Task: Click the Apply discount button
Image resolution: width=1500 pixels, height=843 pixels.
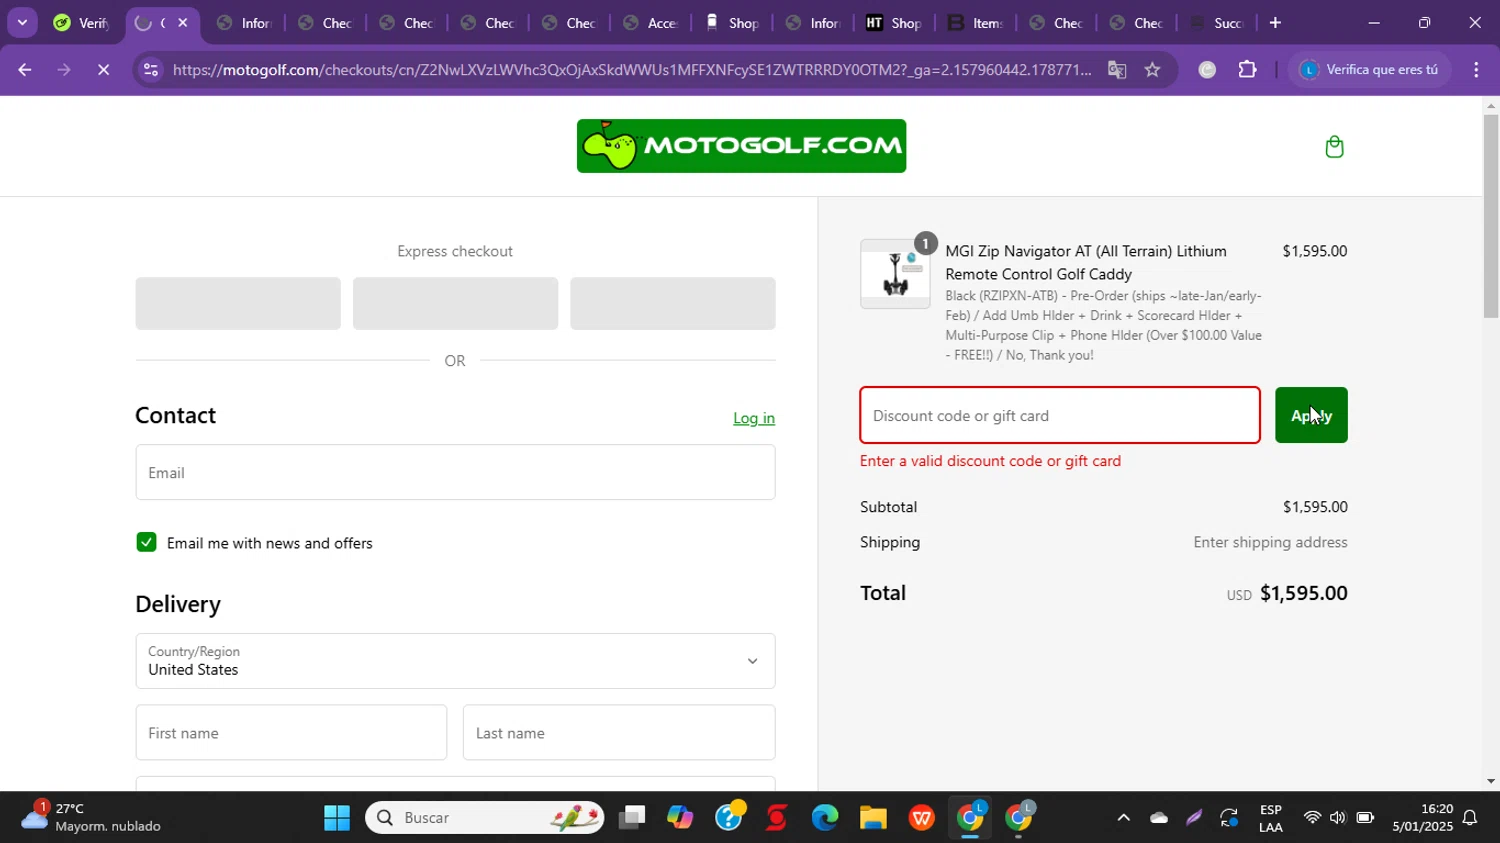Action: [1311, 415]
